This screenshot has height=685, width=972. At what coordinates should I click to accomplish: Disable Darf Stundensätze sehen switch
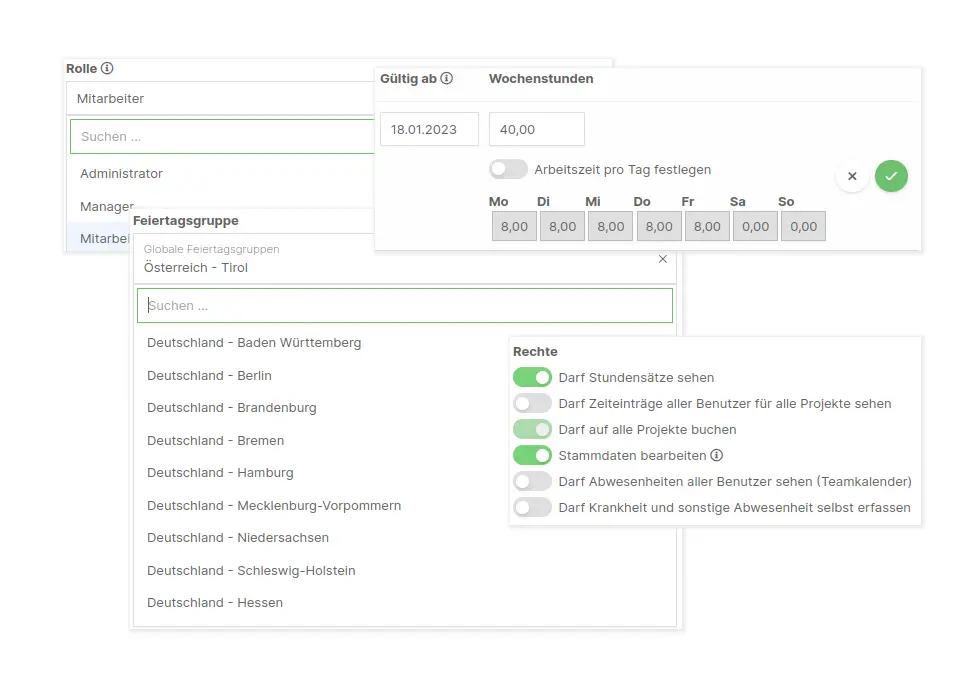tap(532, 378)
